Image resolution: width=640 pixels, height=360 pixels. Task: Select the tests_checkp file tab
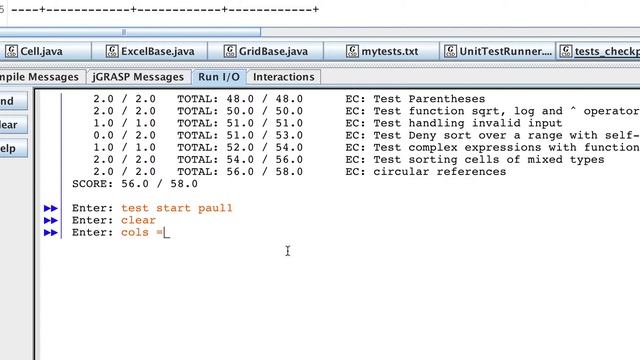pos(598,51)
